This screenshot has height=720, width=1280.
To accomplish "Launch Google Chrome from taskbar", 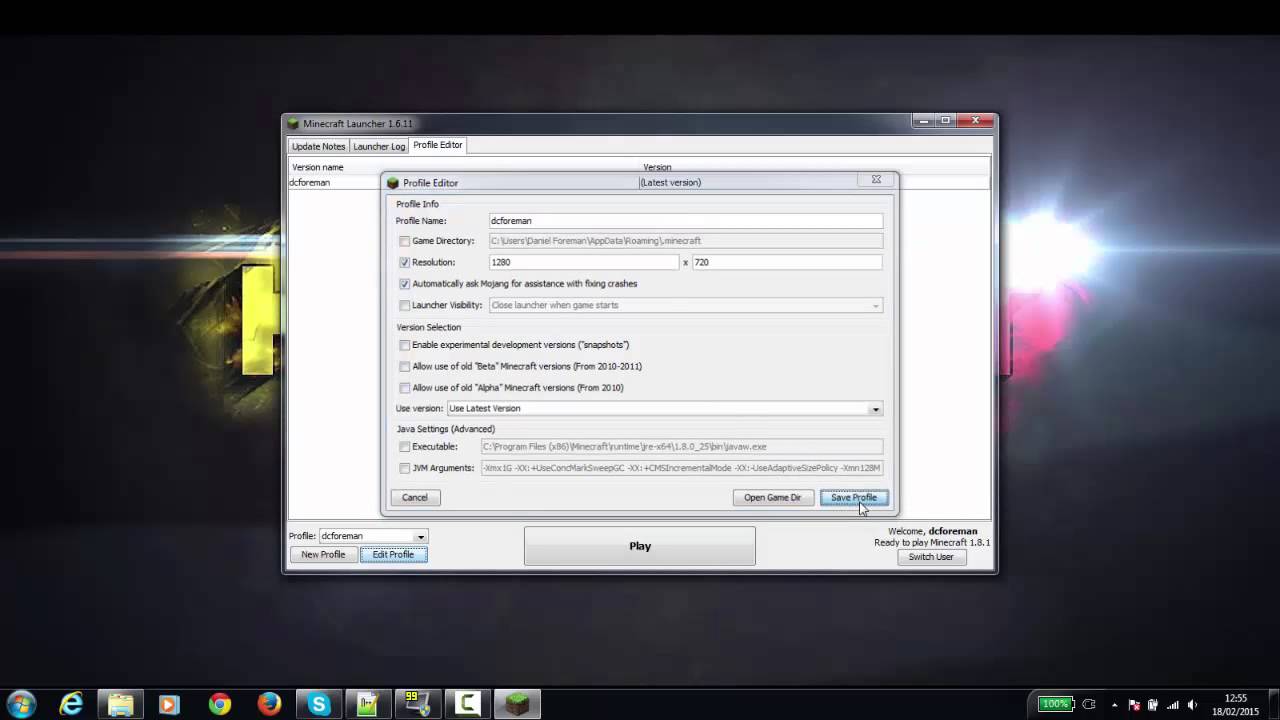I will 219,704.
